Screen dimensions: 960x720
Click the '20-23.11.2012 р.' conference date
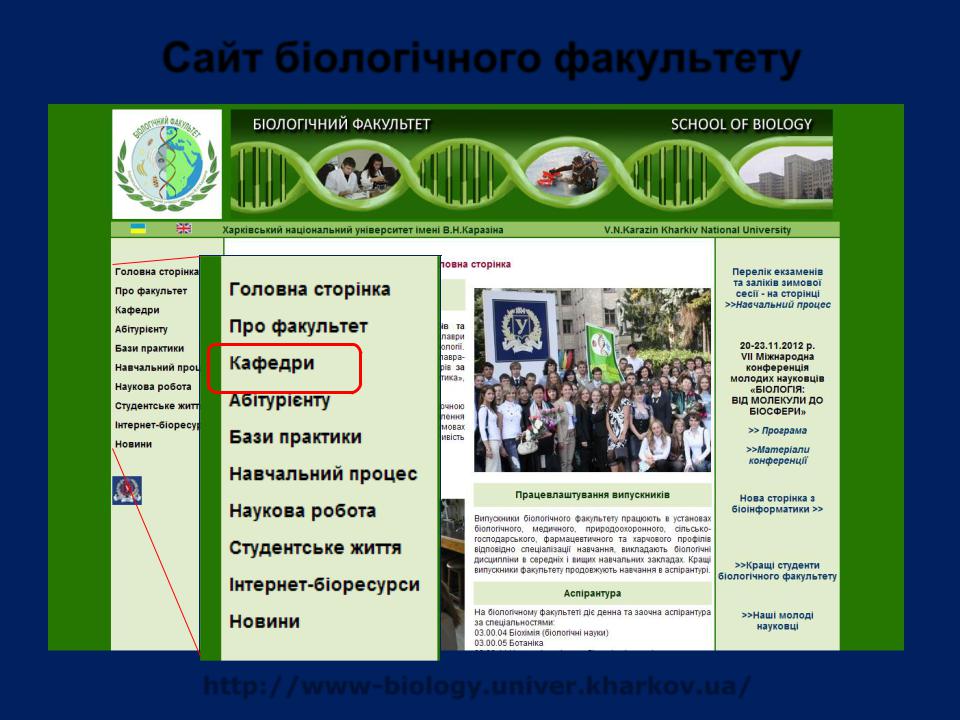coord(778,345)
